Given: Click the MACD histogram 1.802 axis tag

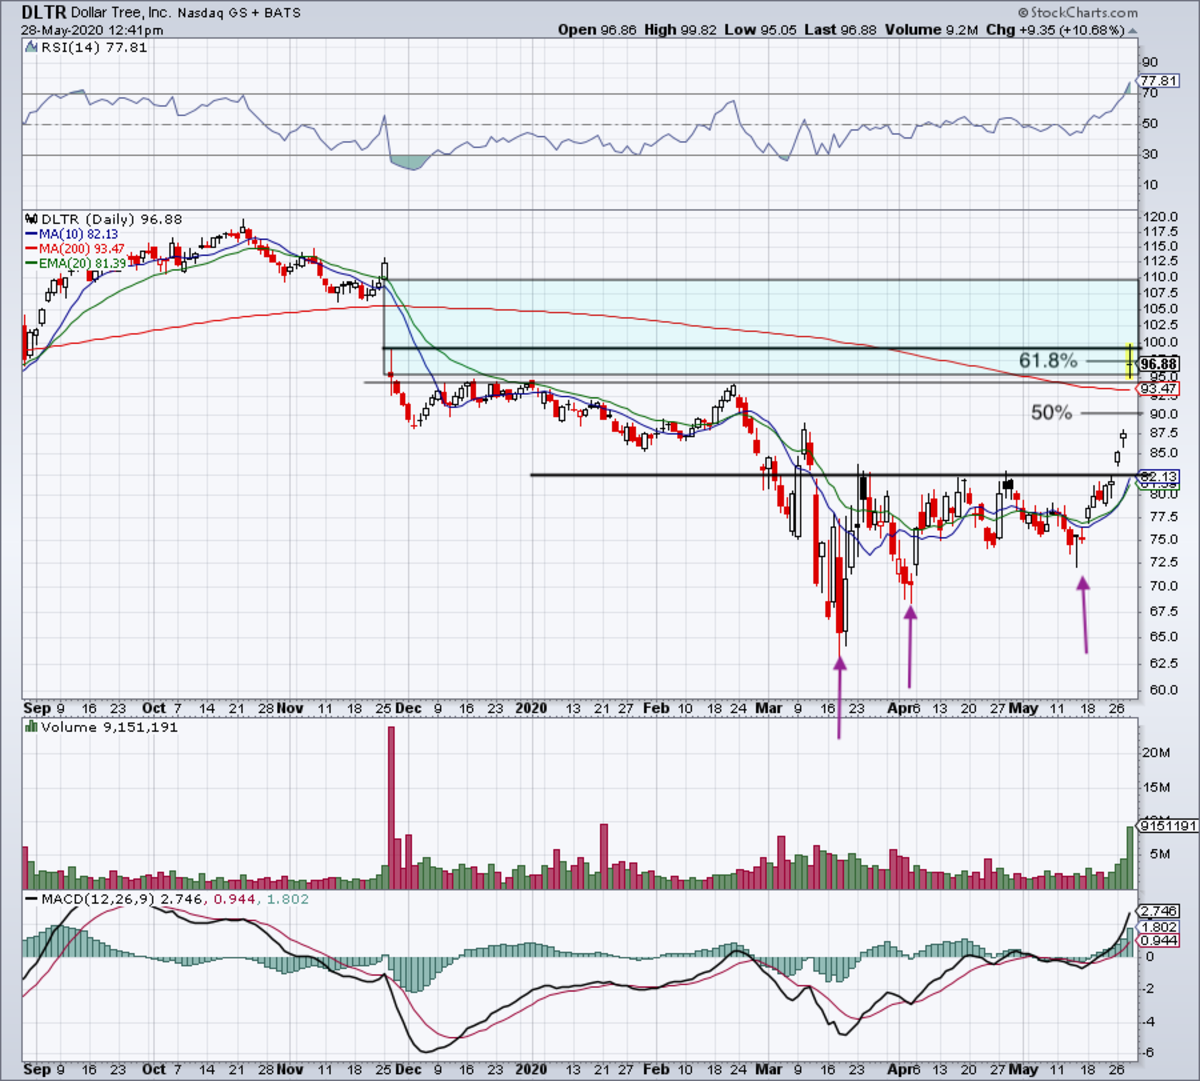Looking at the screenshot, I should tap(1159, 926).
